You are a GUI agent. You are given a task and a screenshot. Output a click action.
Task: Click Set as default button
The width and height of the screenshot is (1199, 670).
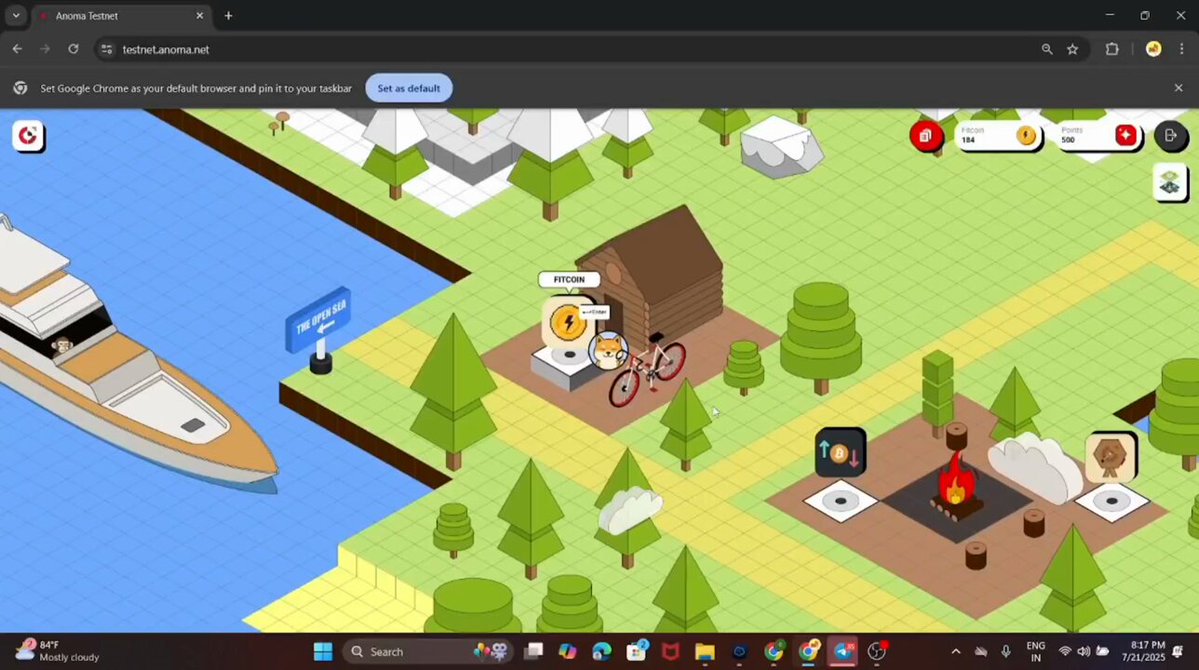click(x=408, y=88)
